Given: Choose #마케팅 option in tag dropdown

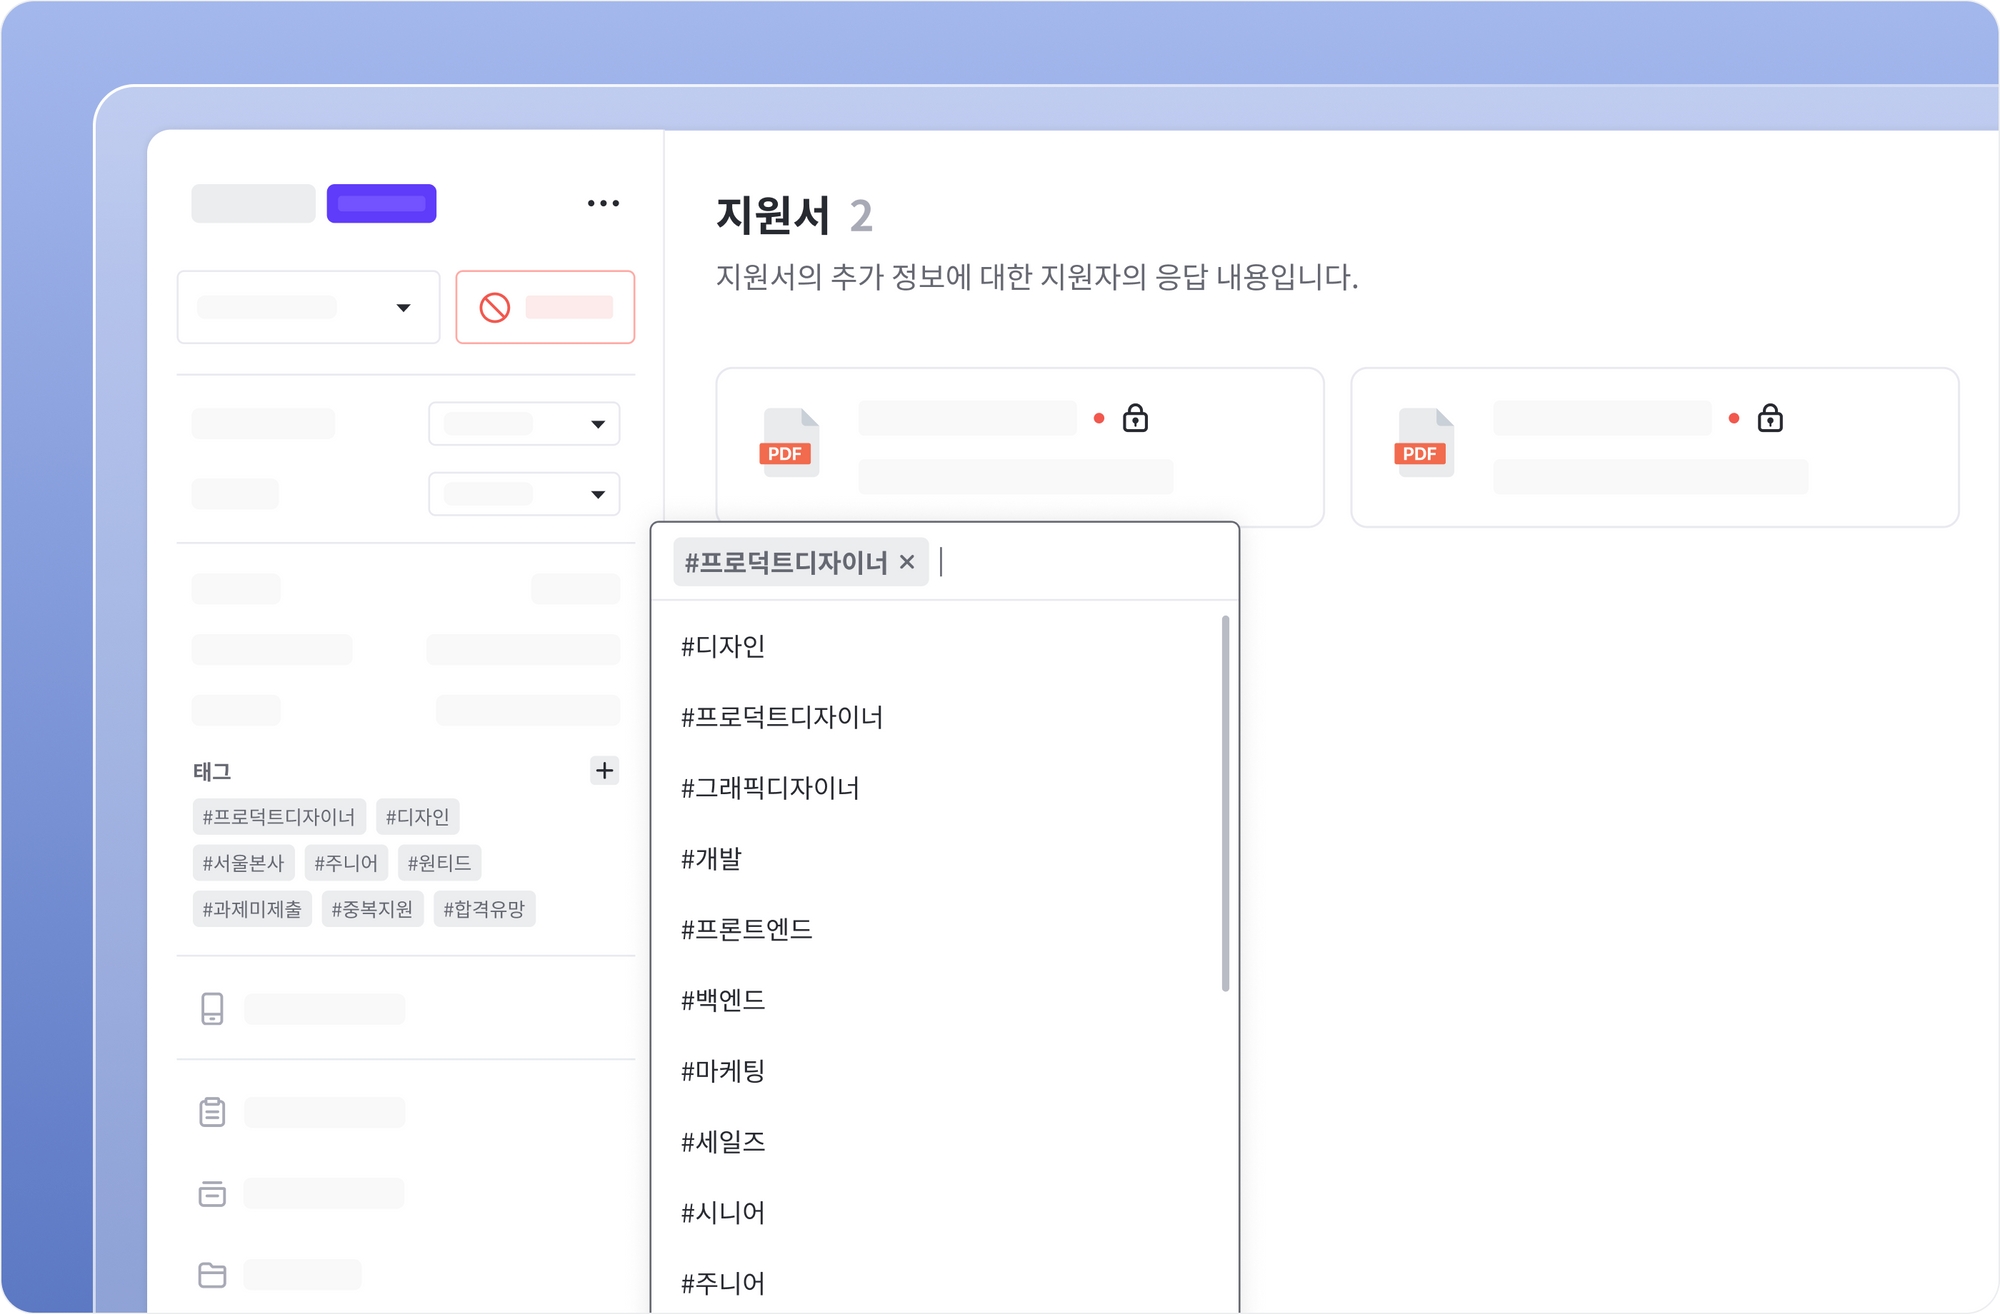Looking at the screenshot, I should 722,1071.
